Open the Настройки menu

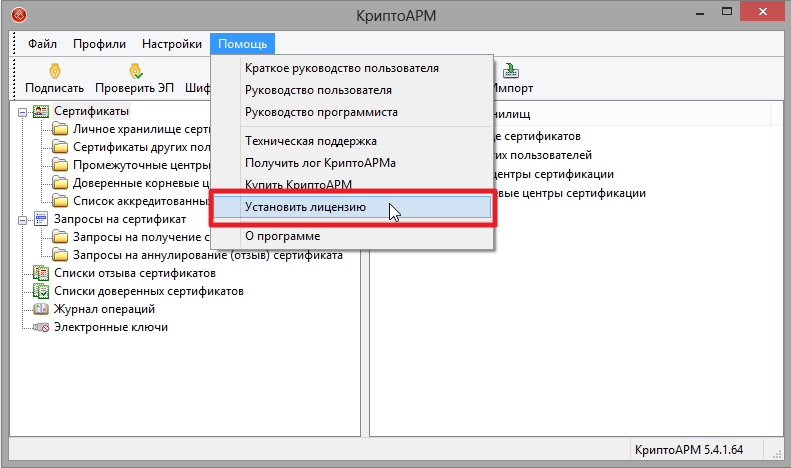[x=172, y=44]
